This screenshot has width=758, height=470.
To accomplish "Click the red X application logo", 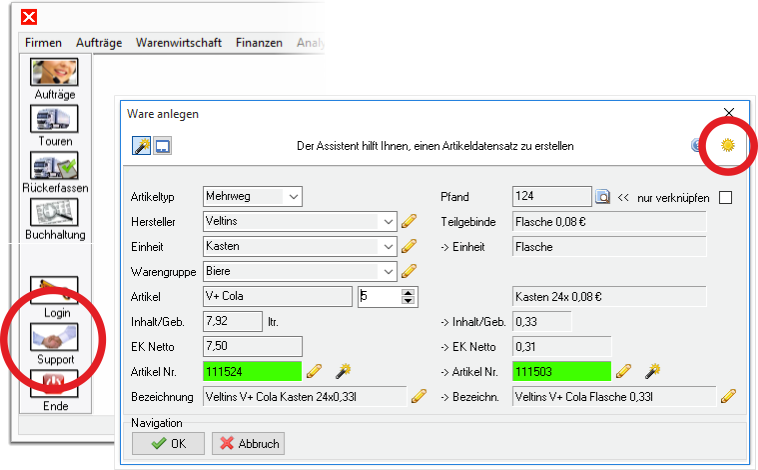I will pyautogui.click(x=29, y=17).
